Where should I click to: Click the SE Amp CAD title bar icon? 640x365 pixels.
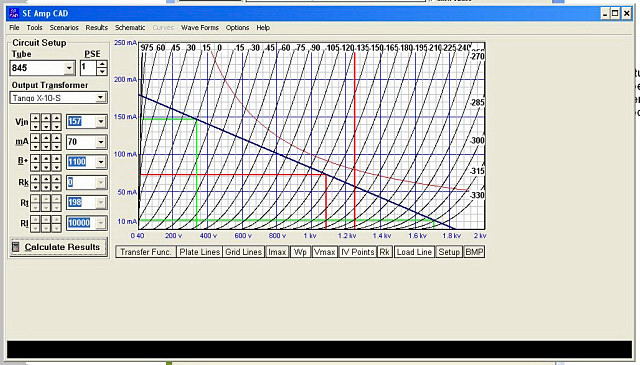[14, 13]
